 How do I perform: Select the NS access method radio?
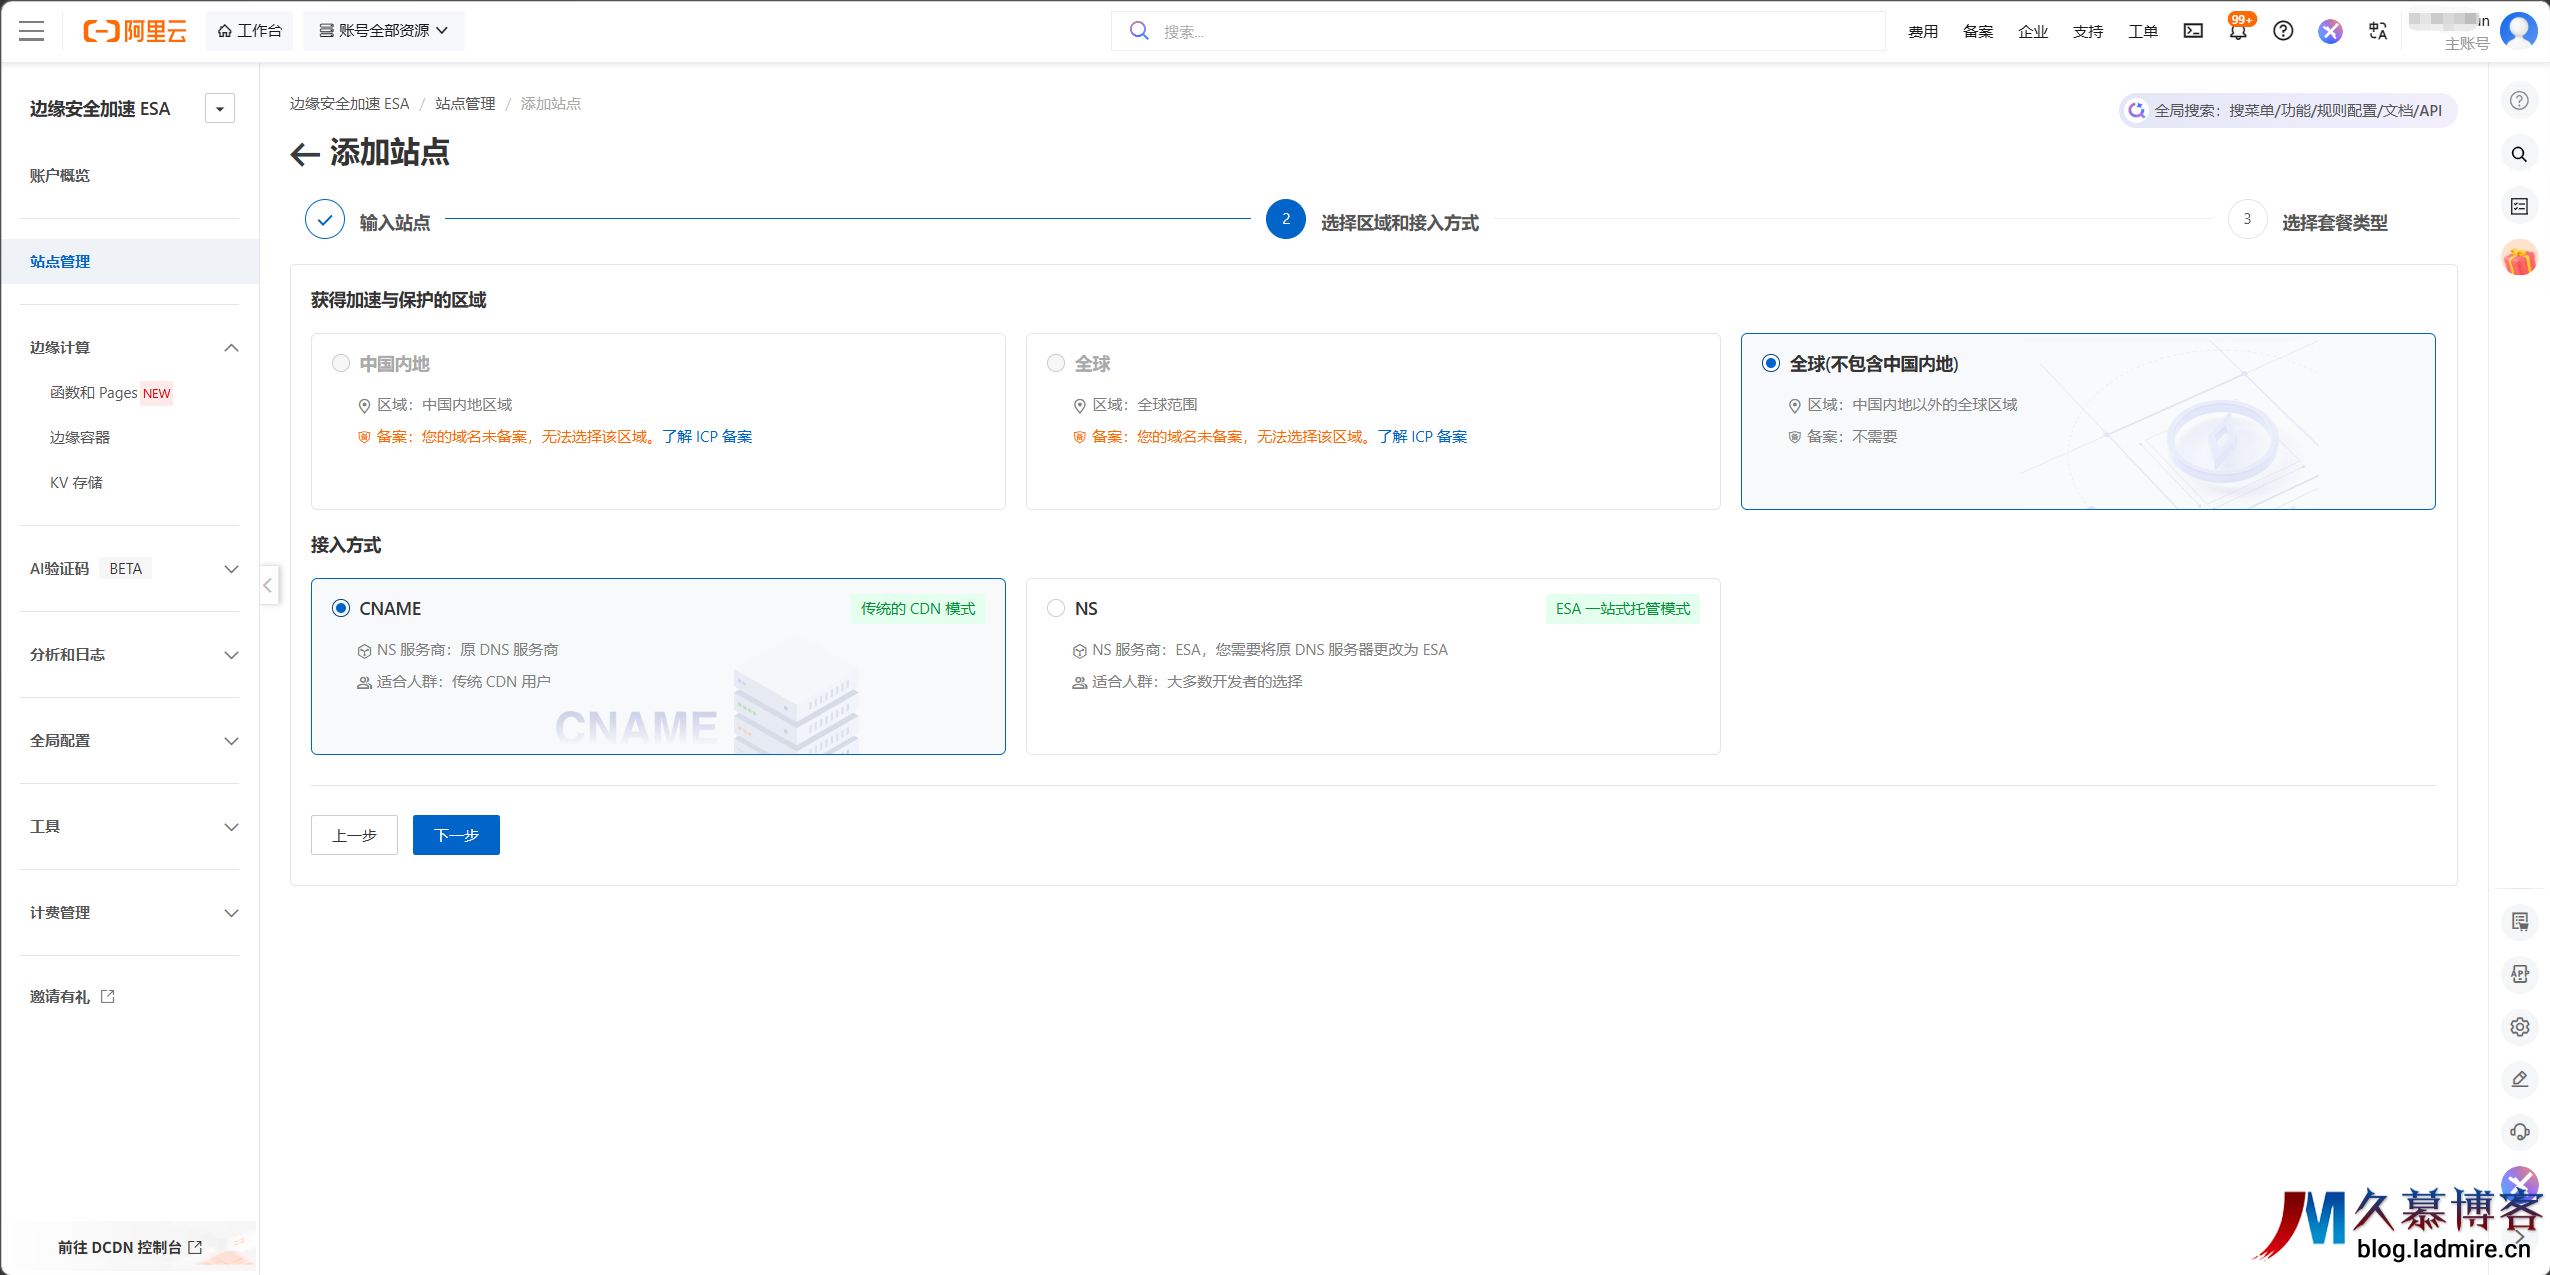click(x=1056, y=609)
